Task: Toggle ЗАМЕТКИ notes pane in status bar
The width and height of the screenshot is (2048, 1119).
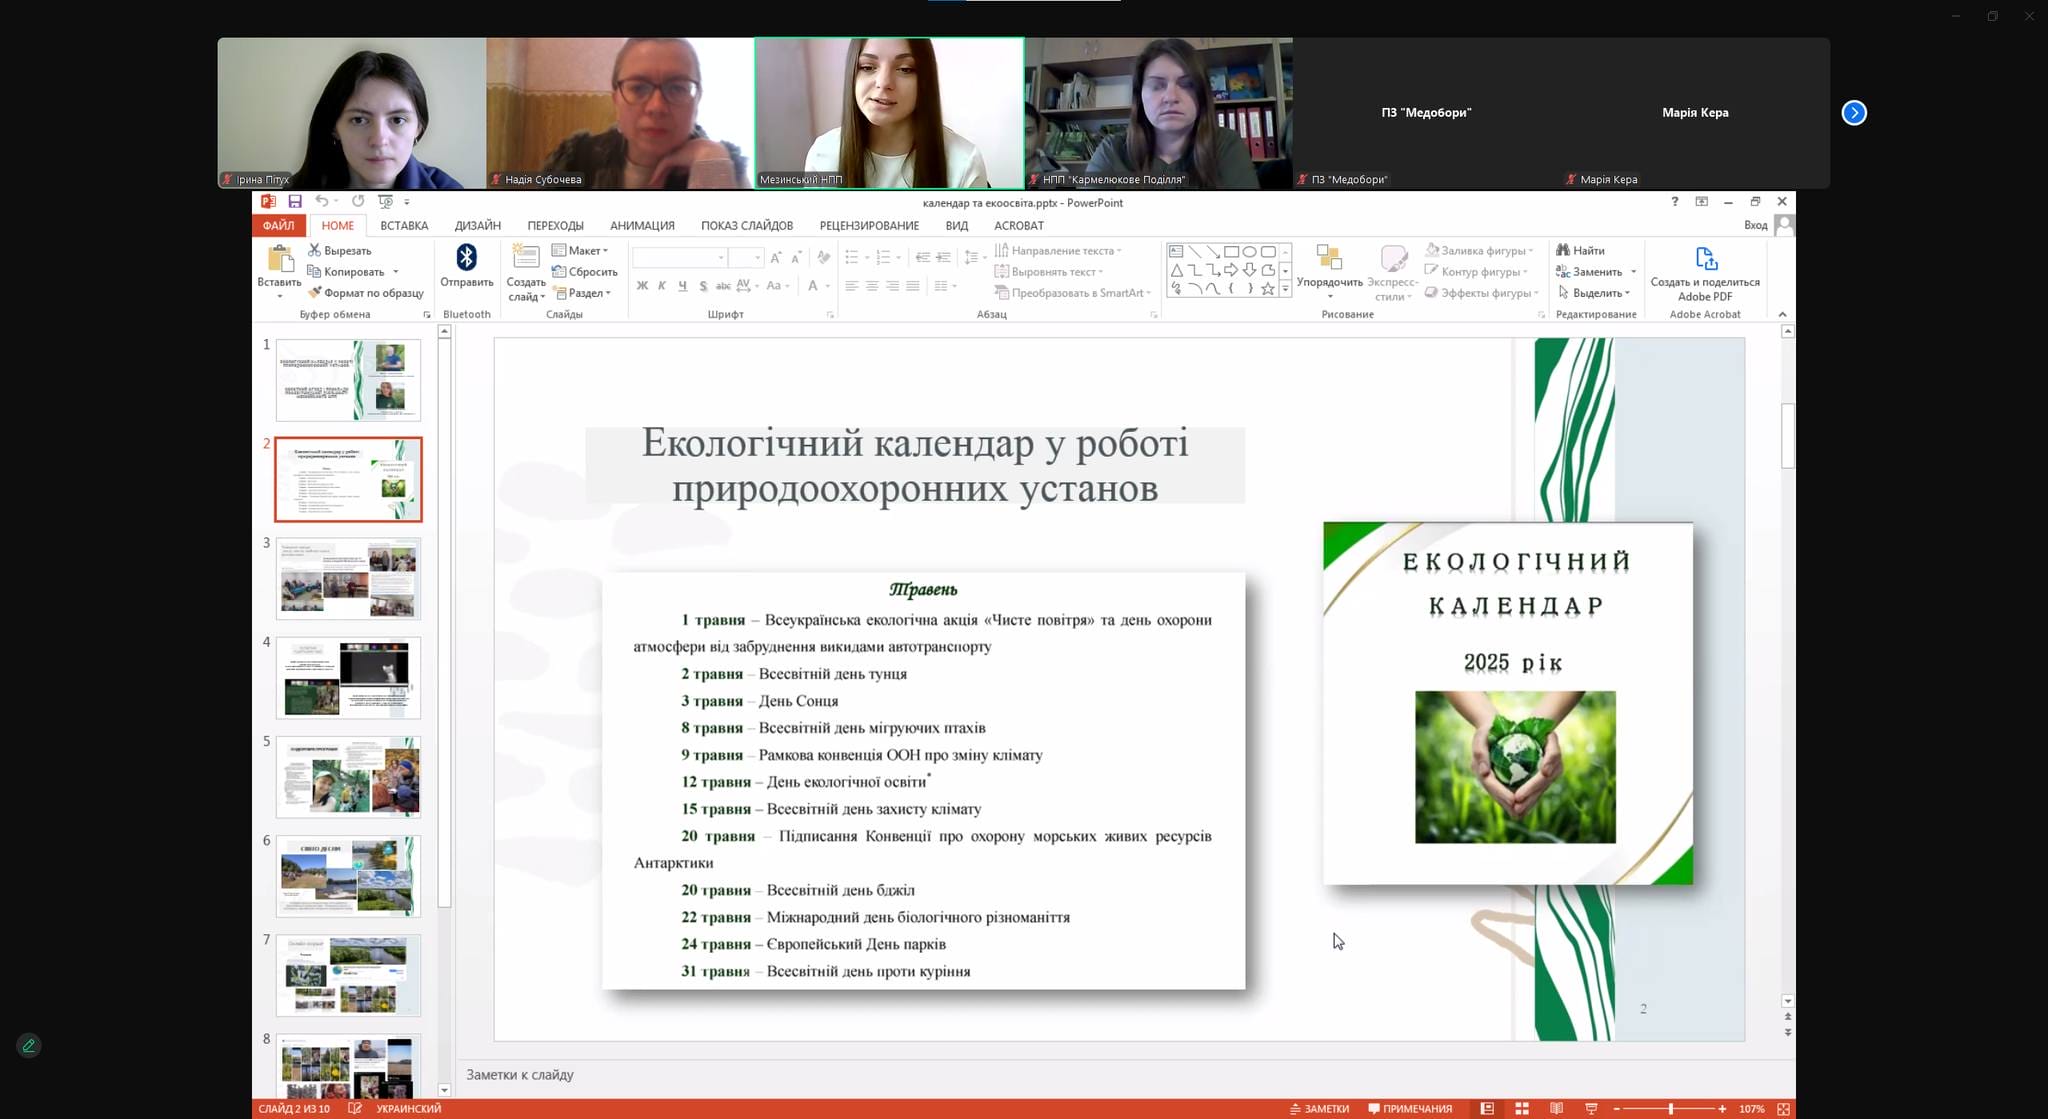Action: [x=1319, y=1109]
